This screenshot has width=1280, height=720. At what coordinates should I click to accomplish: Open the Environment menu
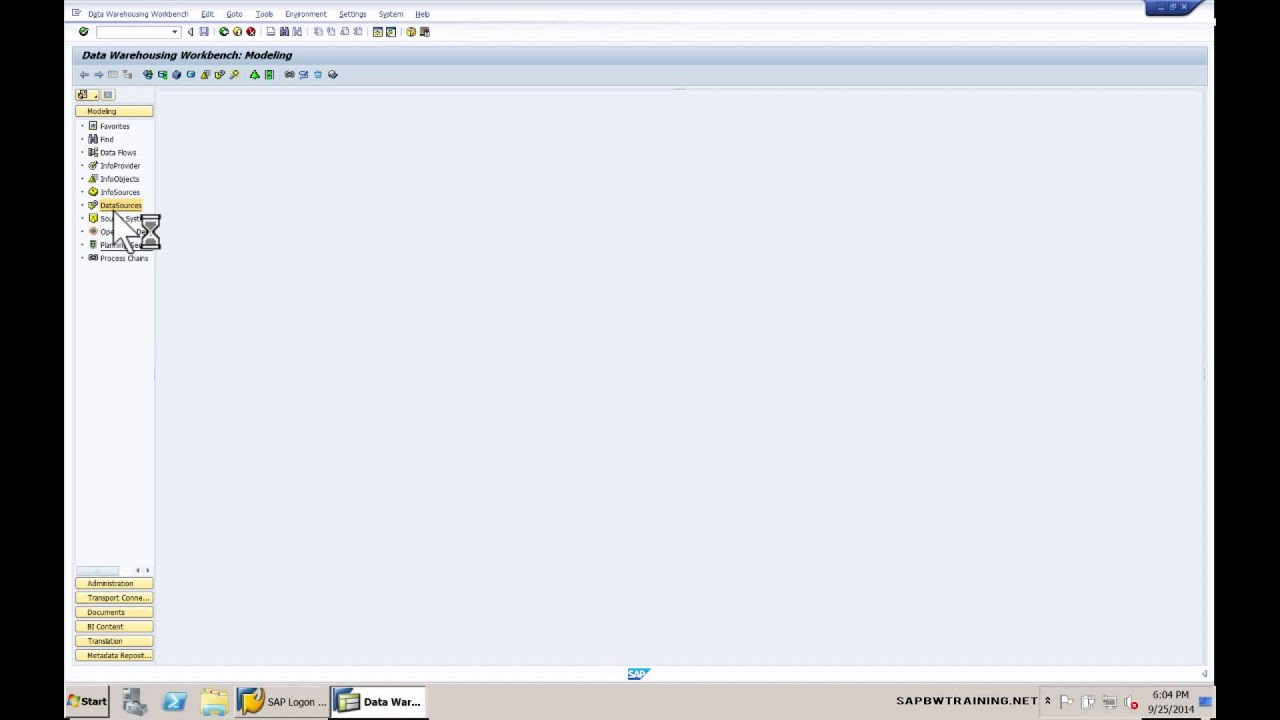click(x=306, y=14)
